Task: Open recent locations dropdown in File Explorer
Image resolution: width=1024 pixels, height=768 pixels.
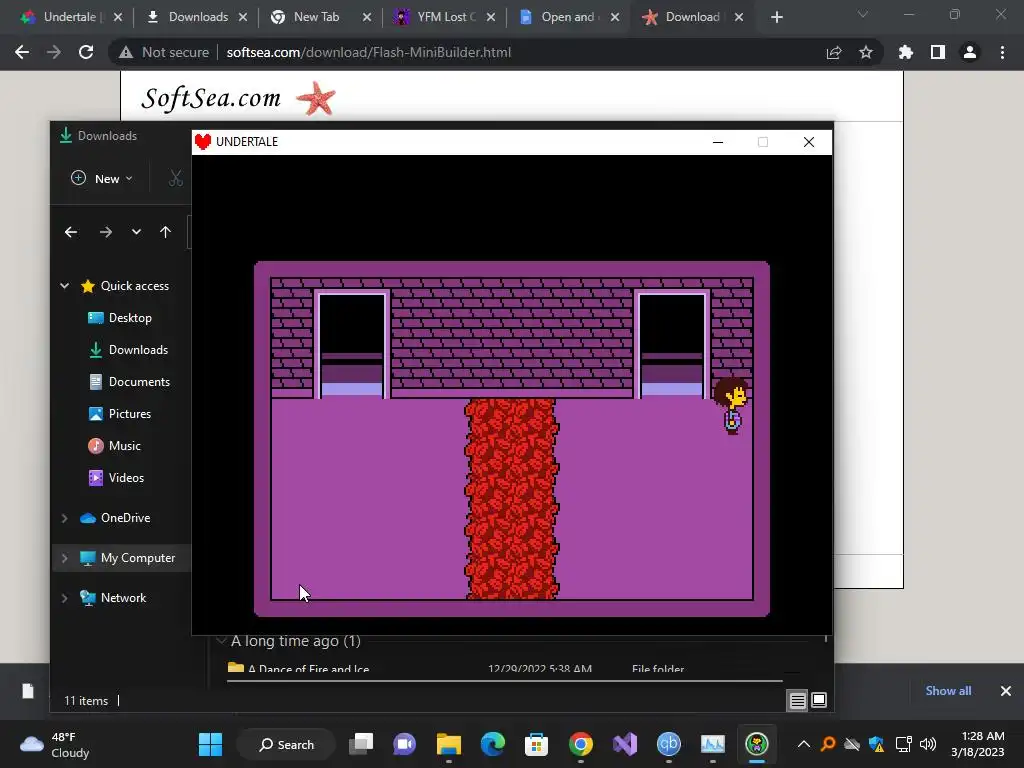Action: click(136, 232)
